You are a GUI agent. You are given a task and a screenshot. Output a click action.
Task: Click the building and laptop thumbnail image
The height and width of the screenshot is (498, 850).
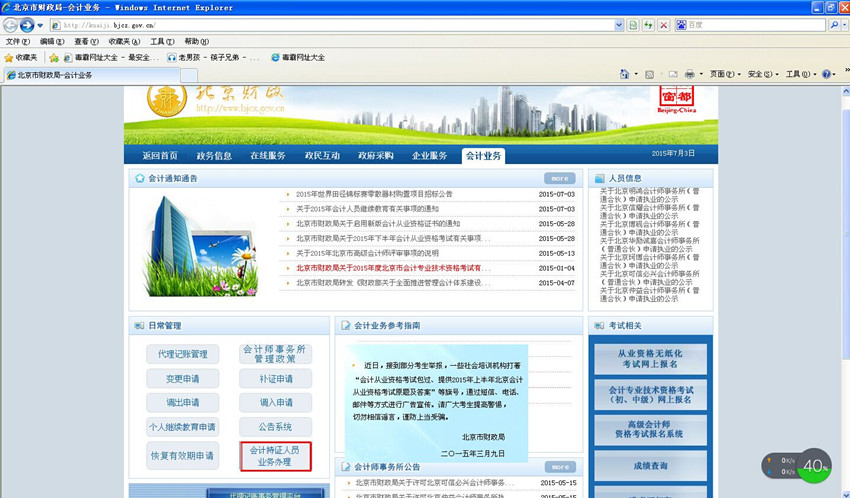coord(201,247)
